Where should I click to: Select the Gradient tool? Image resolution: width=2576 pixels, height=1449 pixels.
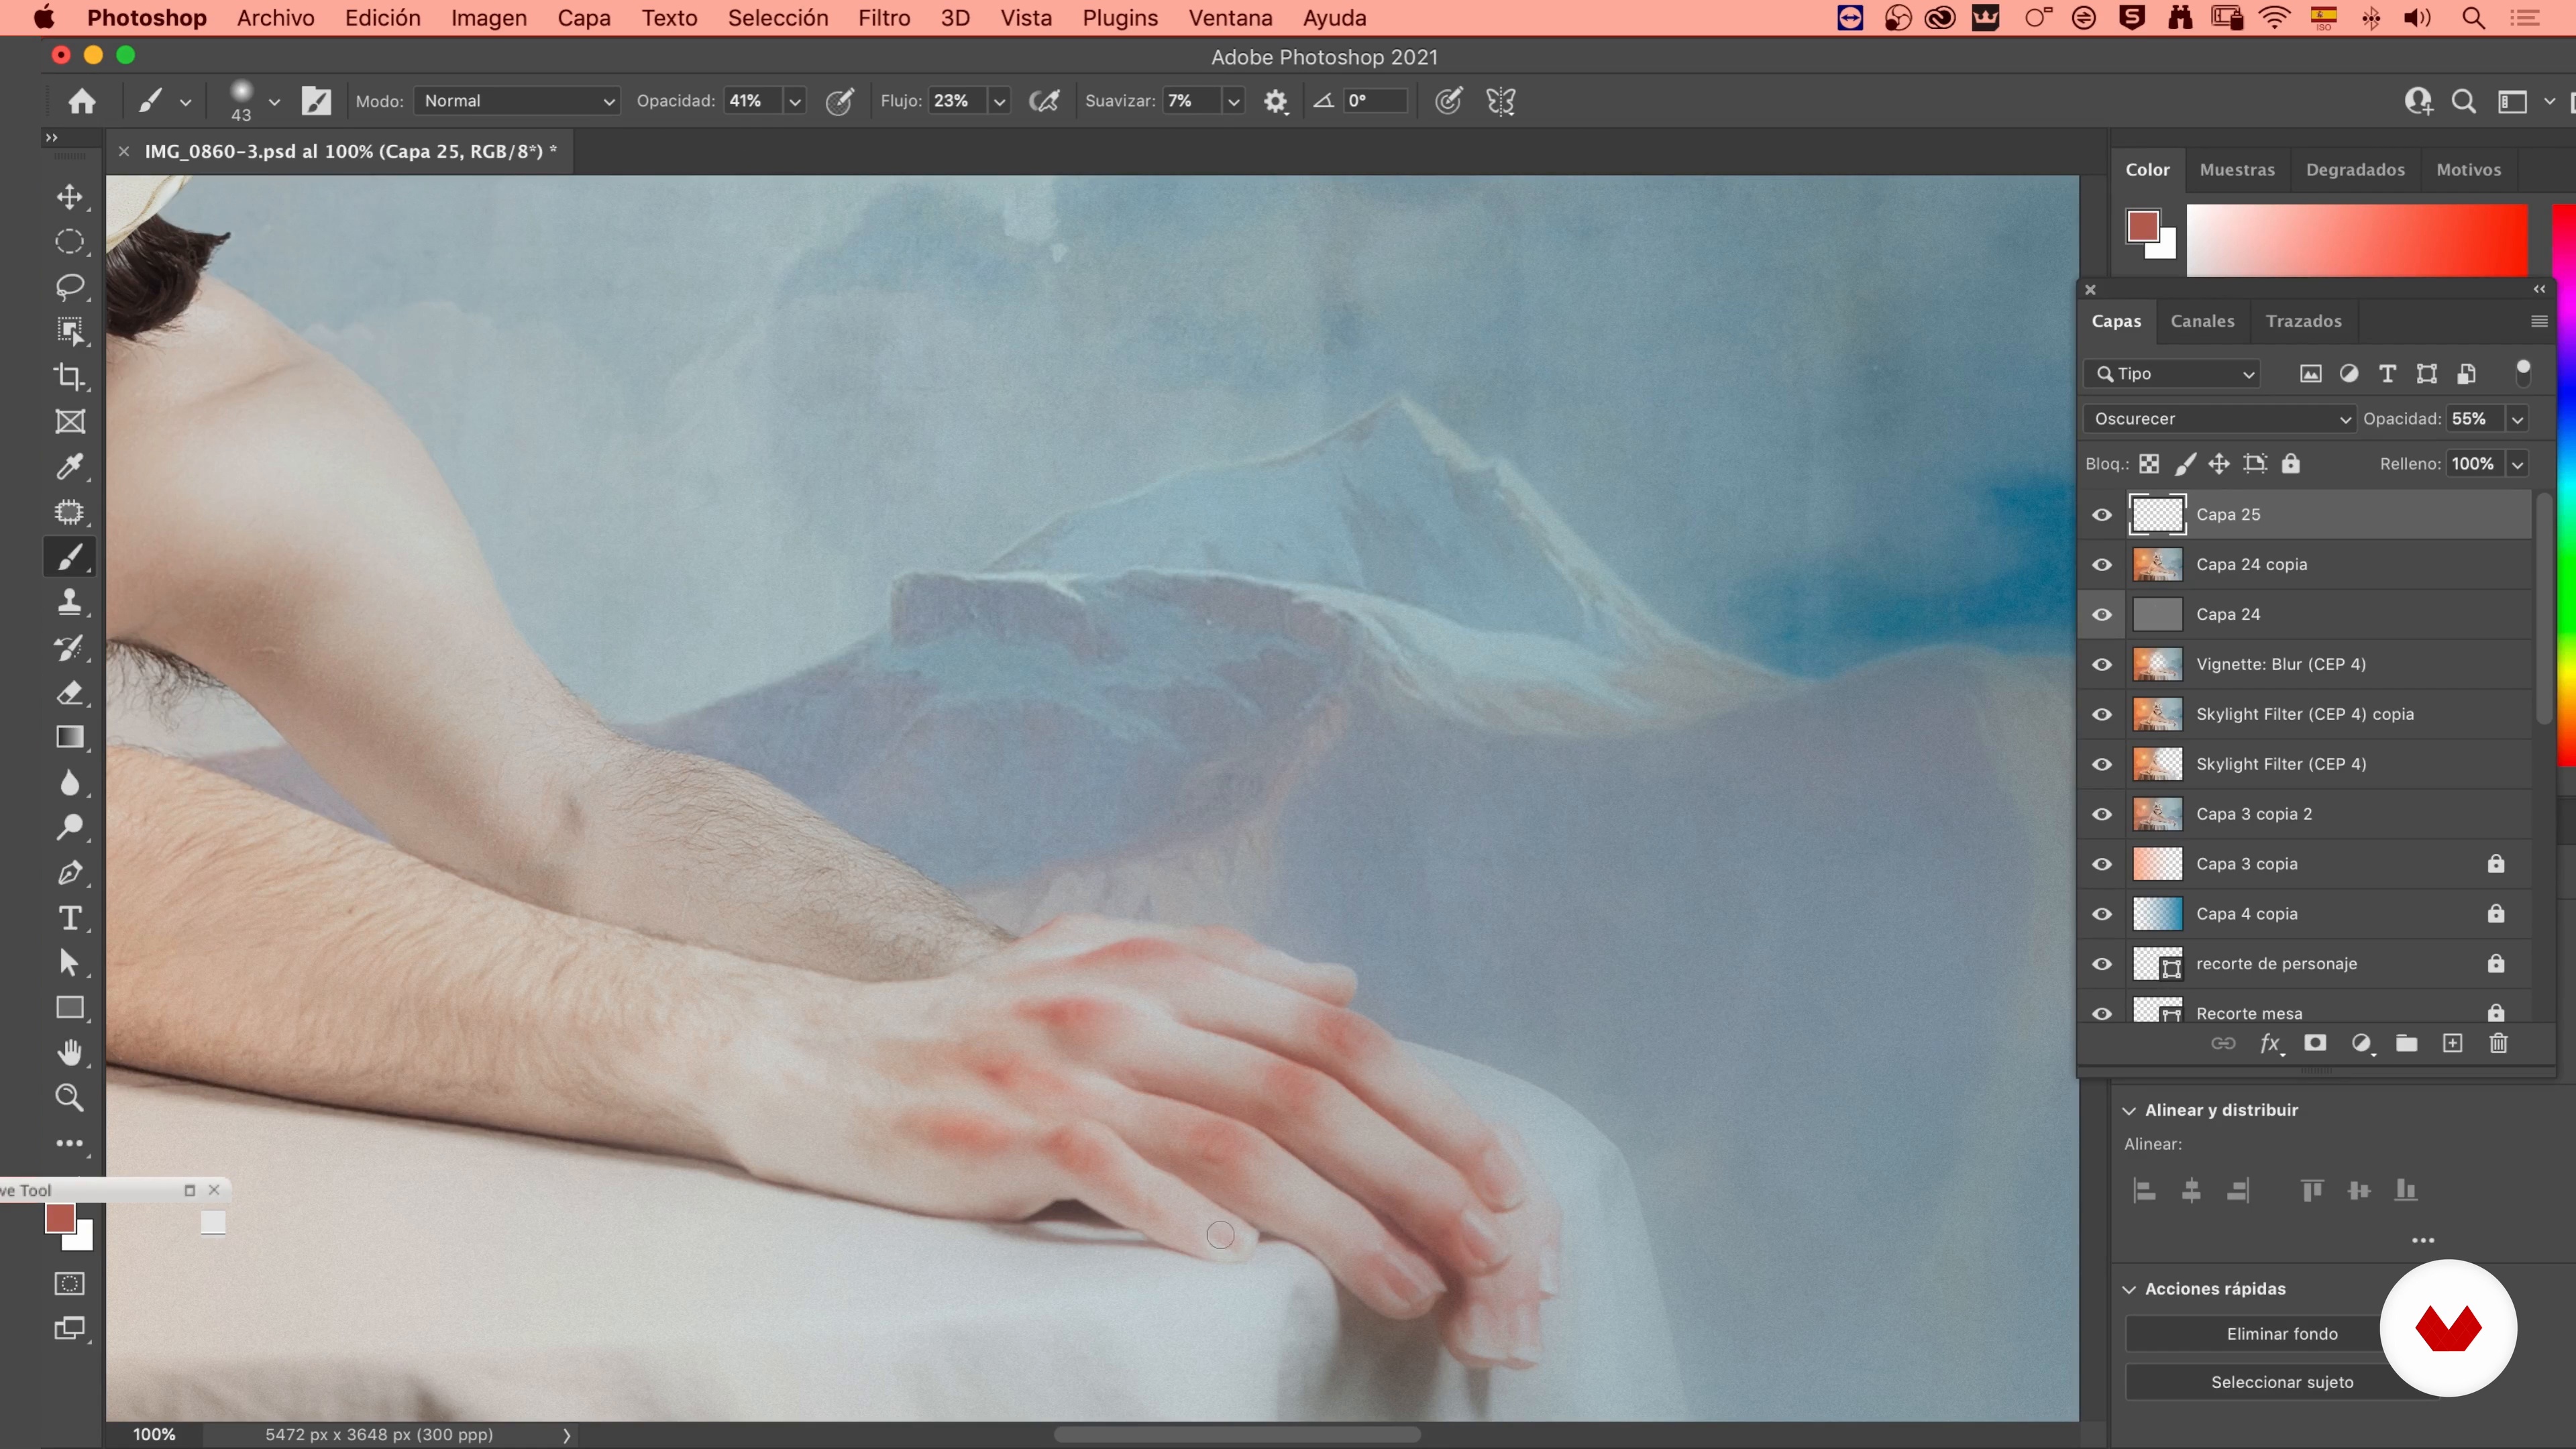[x=69, y=737]
